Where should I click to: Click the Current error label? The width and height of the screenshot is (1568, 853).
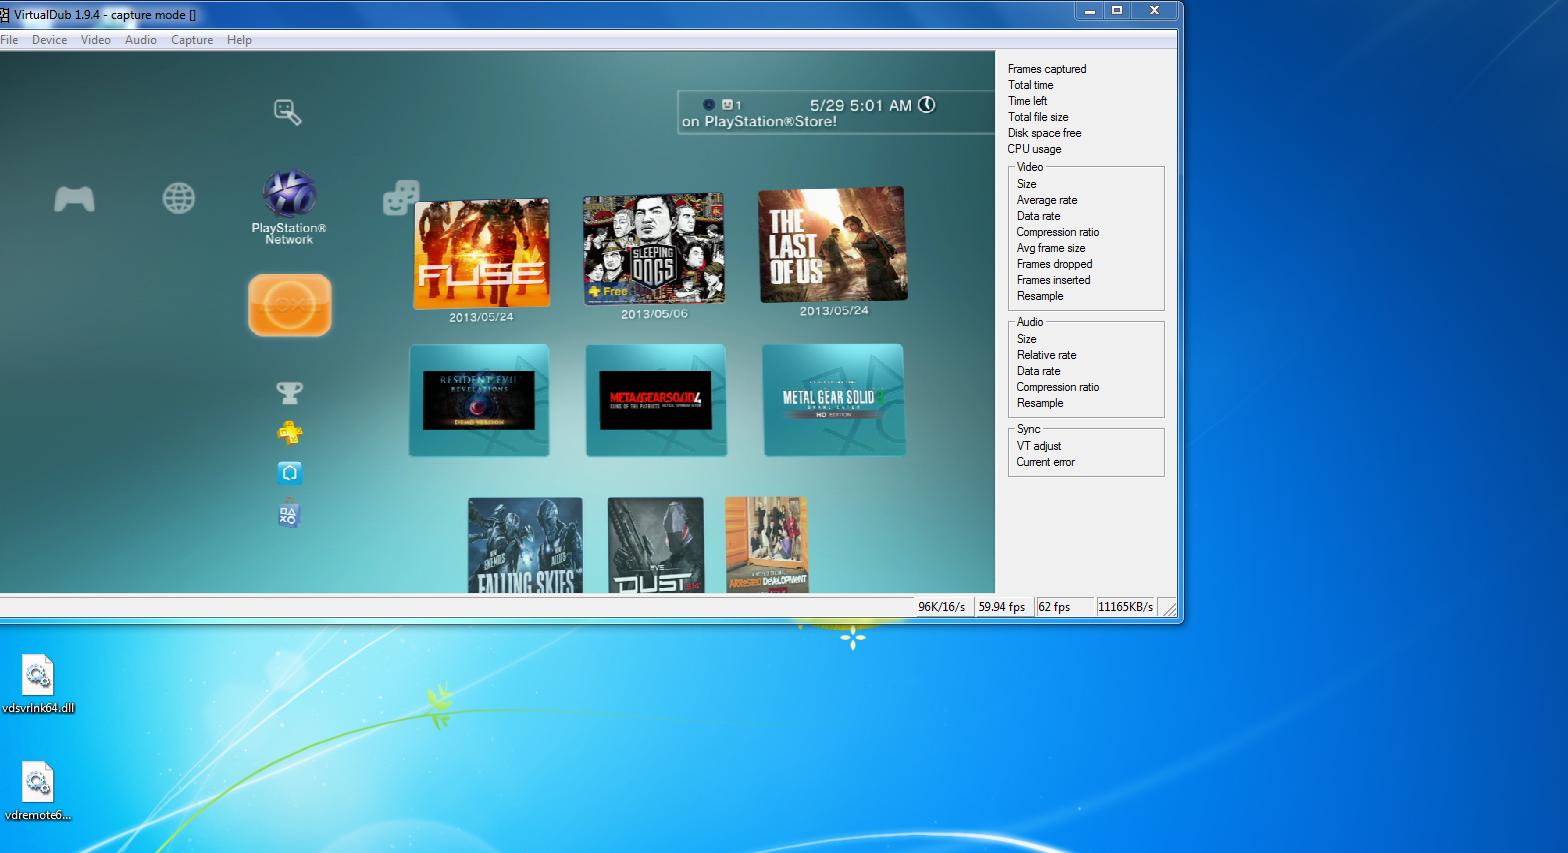point(1045,462)
